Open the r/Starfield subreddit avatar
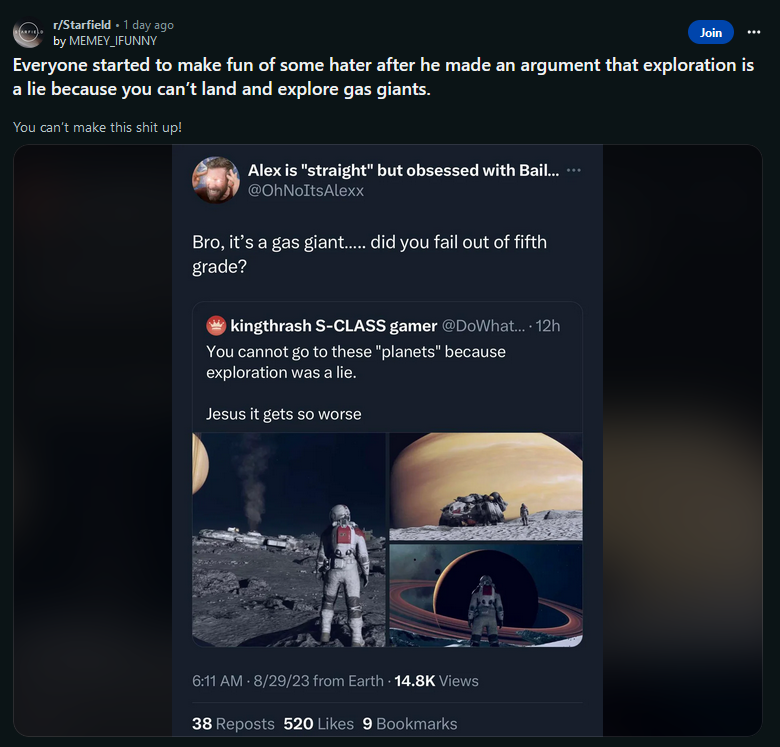The width and height of the screenshot is (780, 747). point(27,33)
